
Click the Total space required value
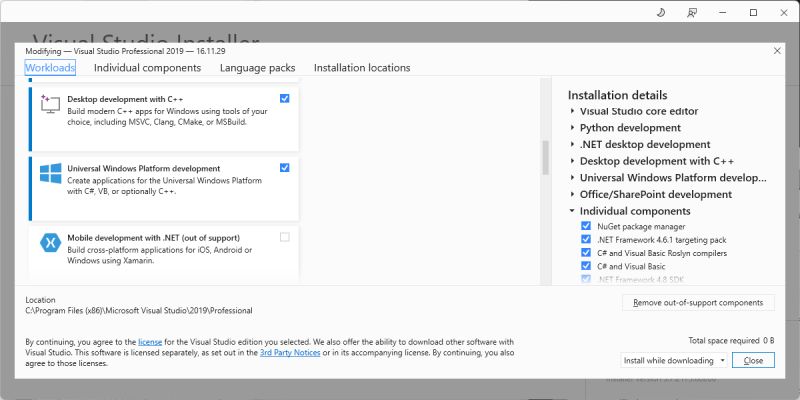point(768,340)
